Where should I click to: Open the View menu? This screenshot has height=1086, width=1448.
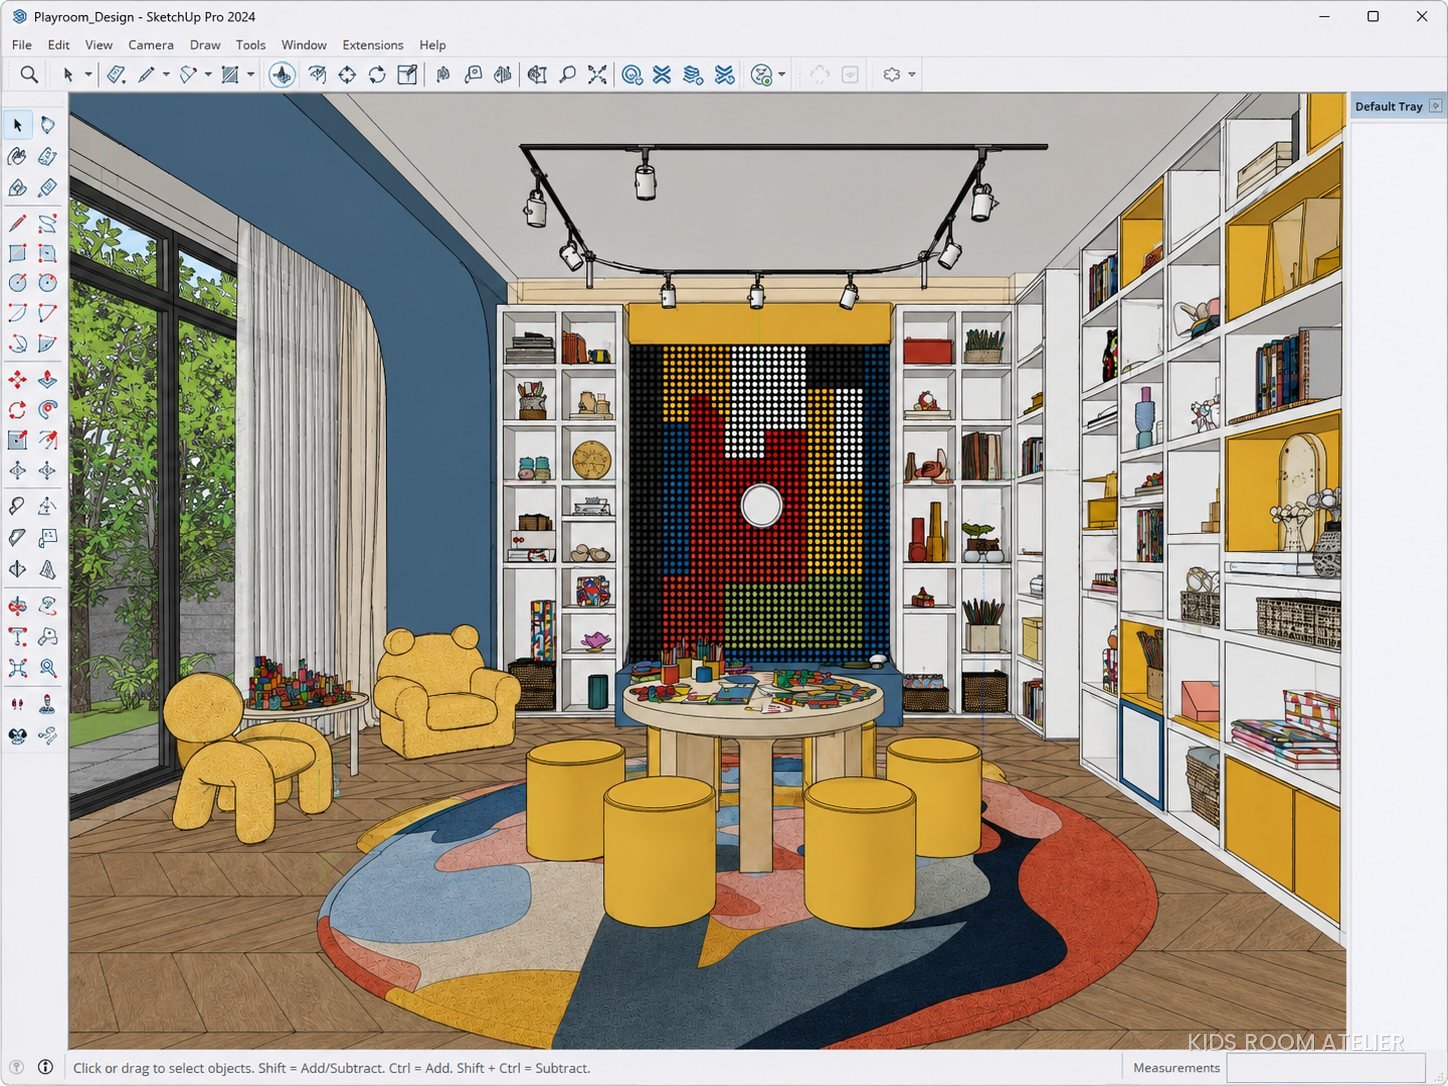(99, 45)
